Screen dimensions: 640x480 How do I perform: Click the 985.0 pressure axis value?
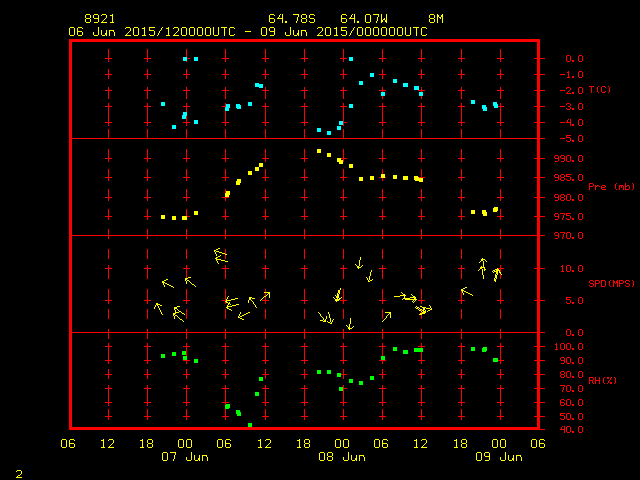(x=569, y=178)
